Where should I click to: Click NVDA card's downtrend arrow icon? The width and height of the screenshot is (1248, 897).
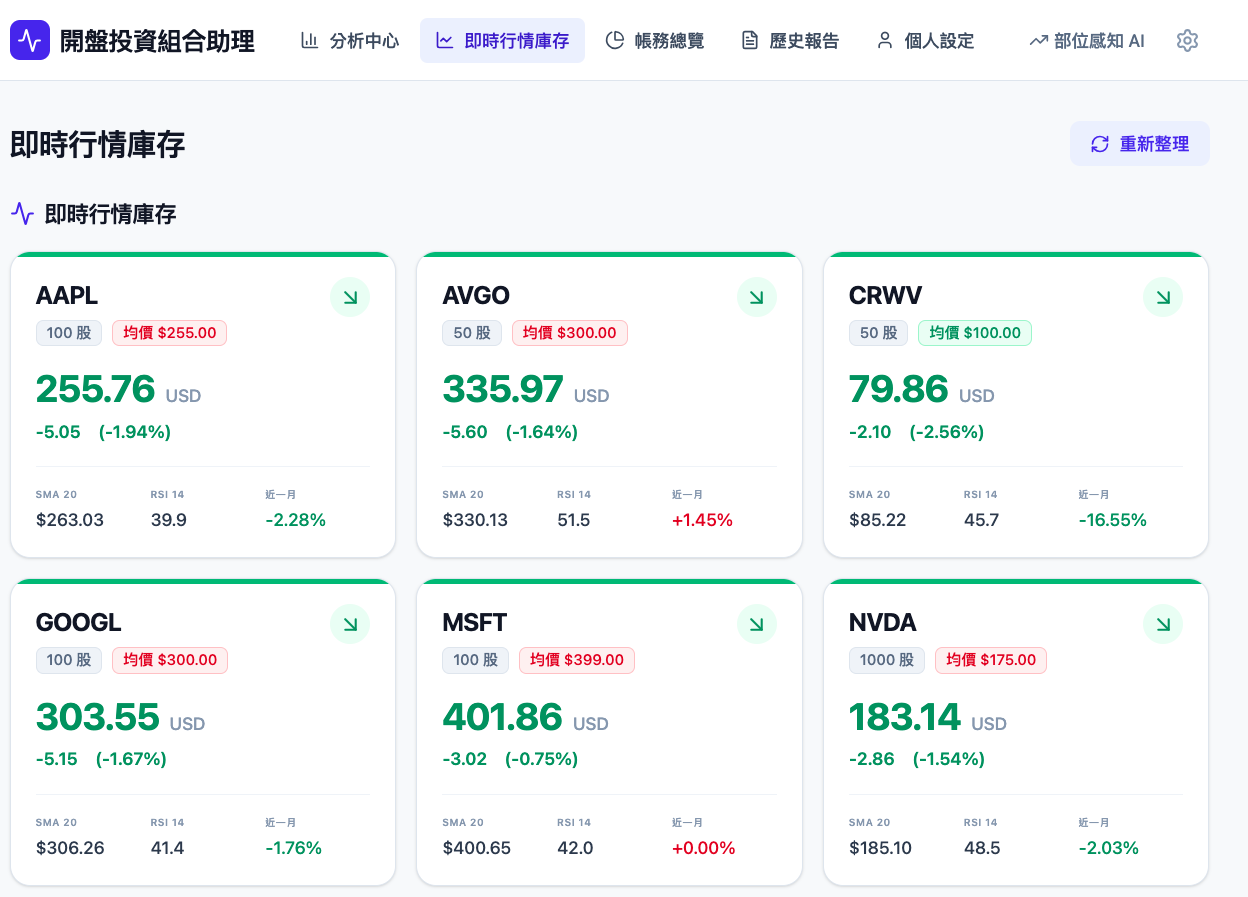(1163, 624)
